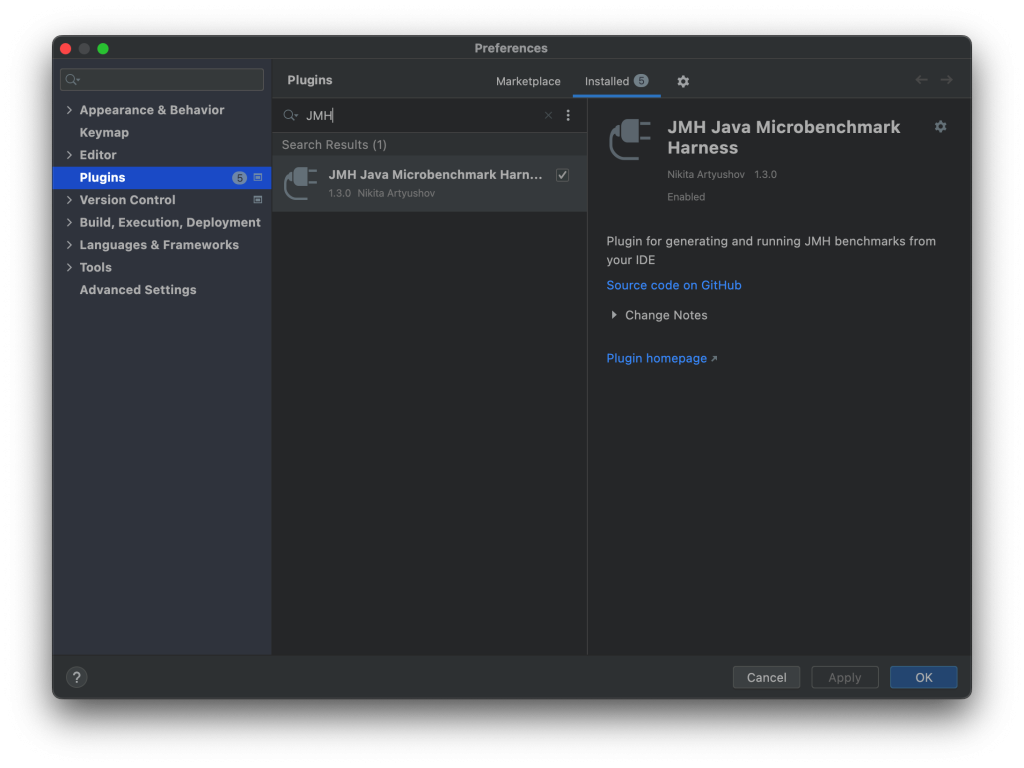Click the Enabled status label

coord(686,197)
